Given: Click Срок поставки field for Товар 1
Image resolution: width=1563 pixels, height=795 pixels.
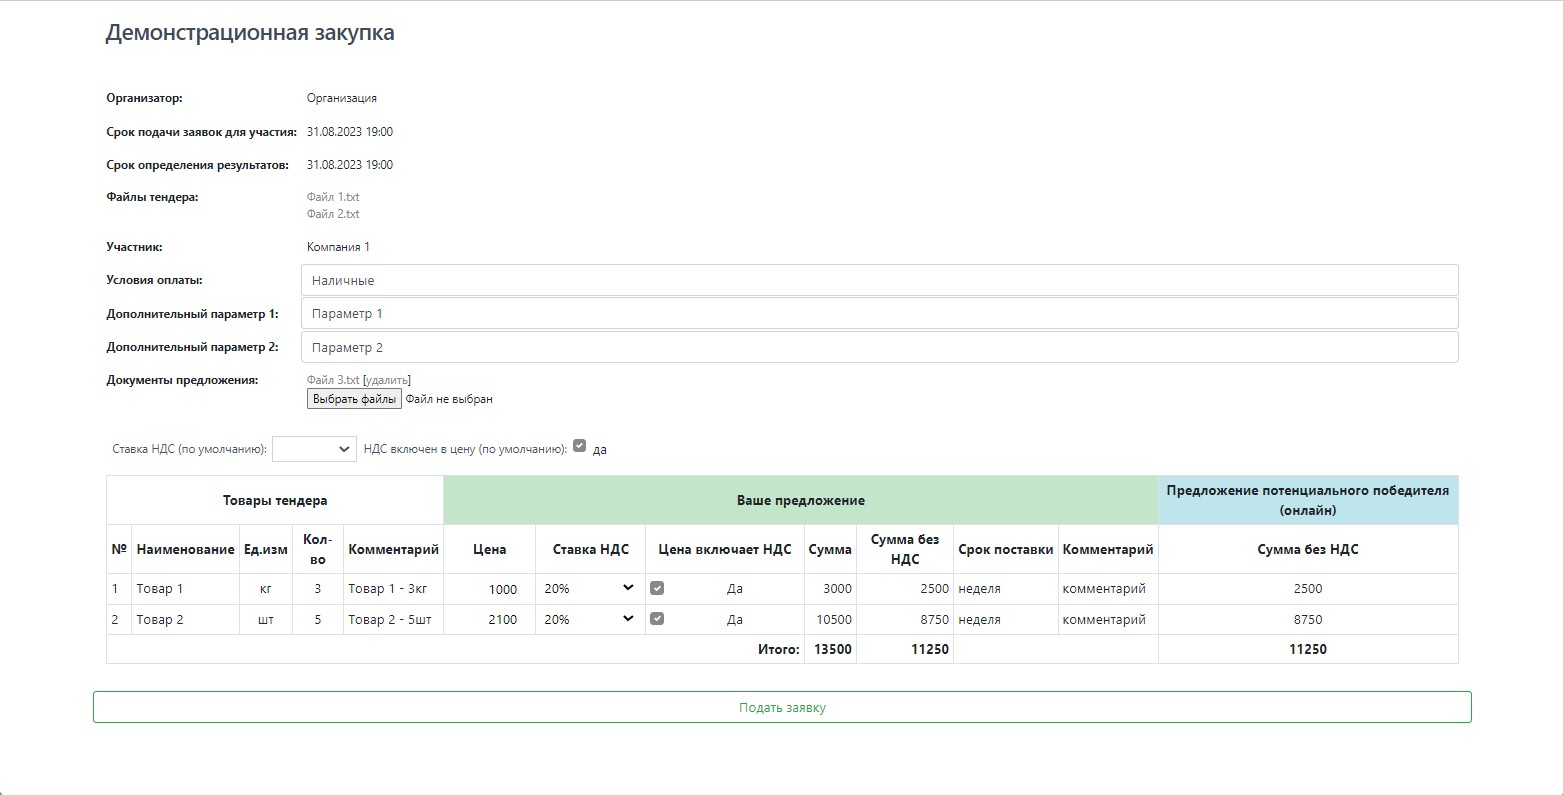Looking at the screenshot, I should click(x=1004, y=589).
